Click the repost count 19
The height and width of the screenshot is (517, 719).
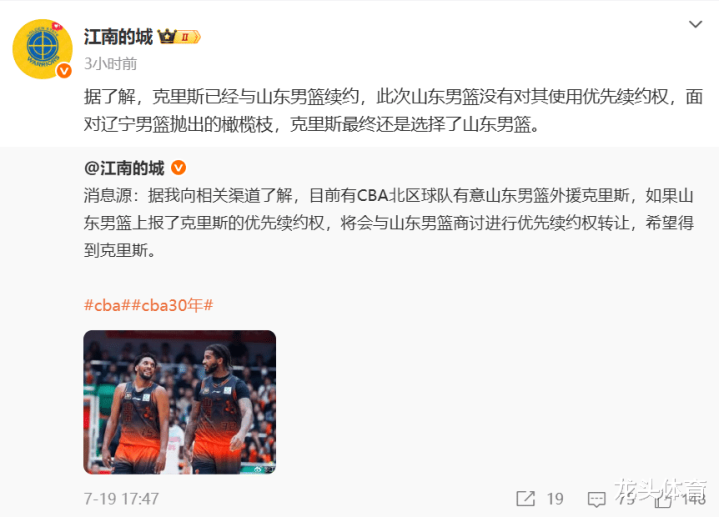(555, 499)
